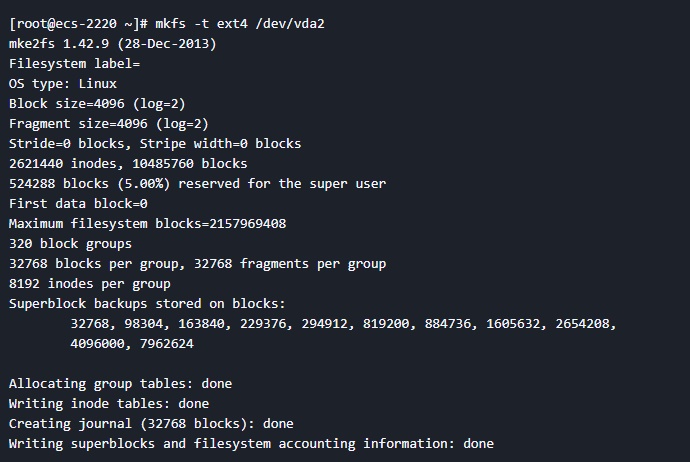
Task: Click the 524288 blocks reserved line
Action: 197,183
